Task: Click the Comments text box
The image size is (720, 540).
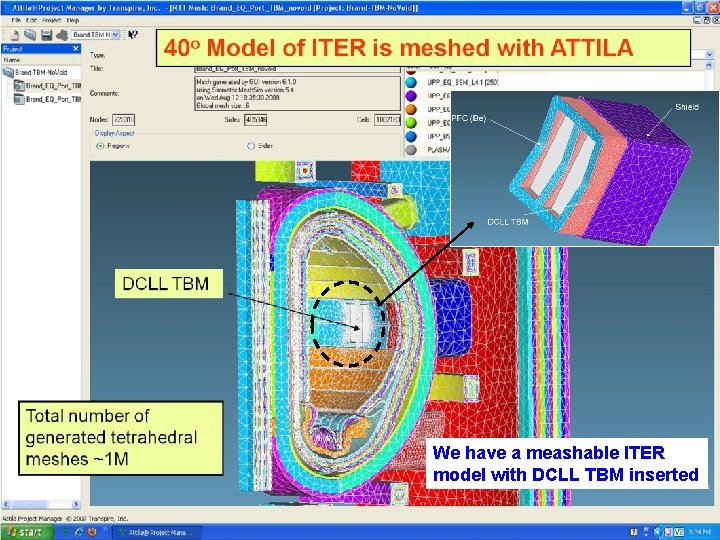Action: coord(298,93)
